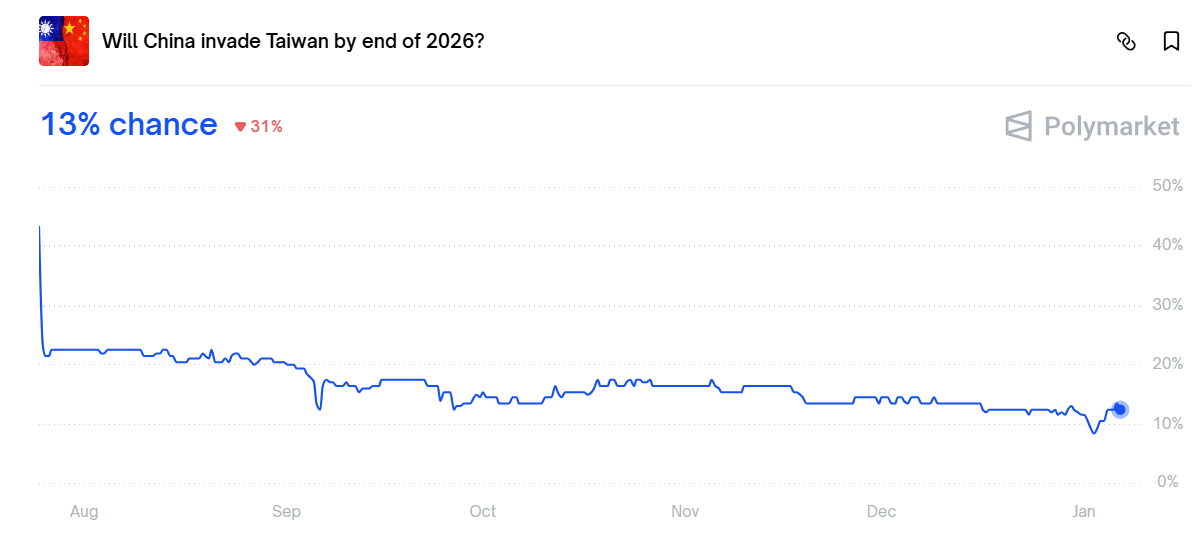Click the Dec label on time axis
Viewport: 1200px width, 547px height.
[881, 512]
